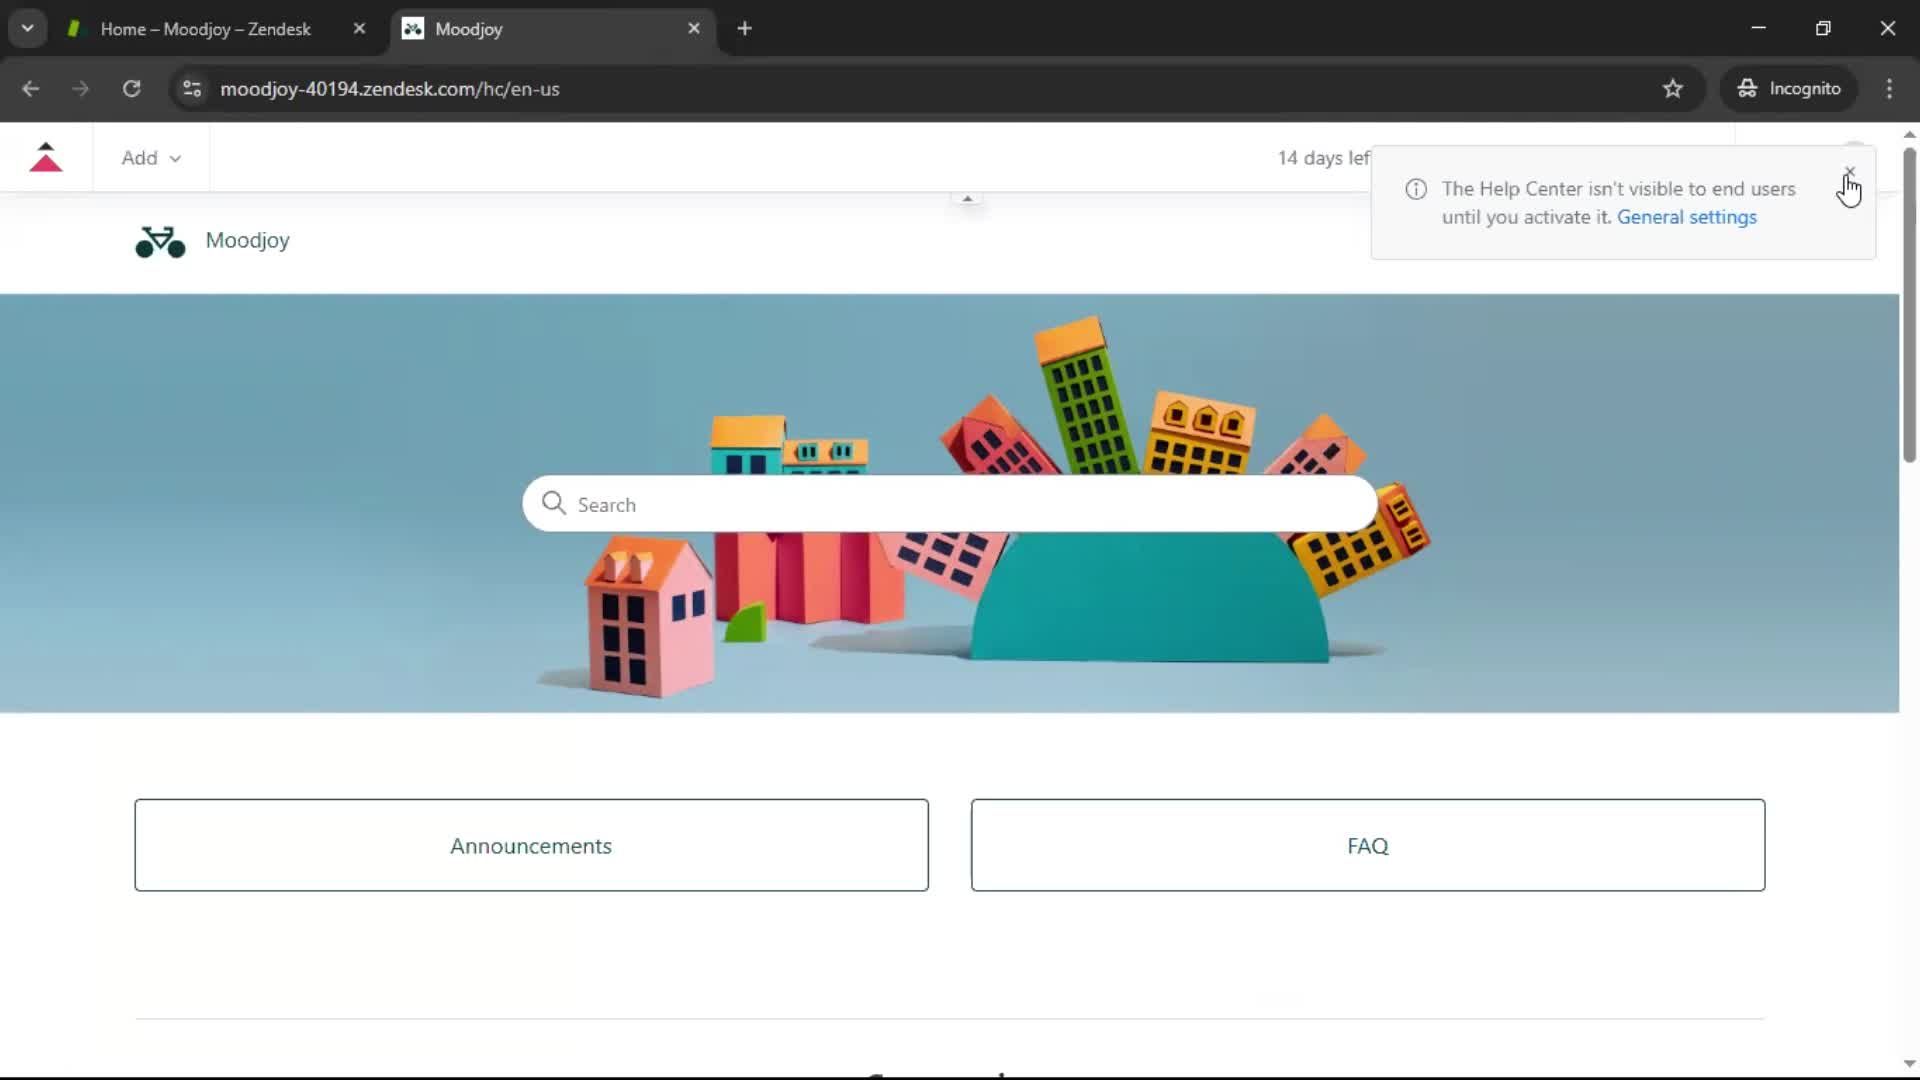Close the Moodjoy browser tab
This screenshot has height=1080, width=1920.
[x=694, y=29]
